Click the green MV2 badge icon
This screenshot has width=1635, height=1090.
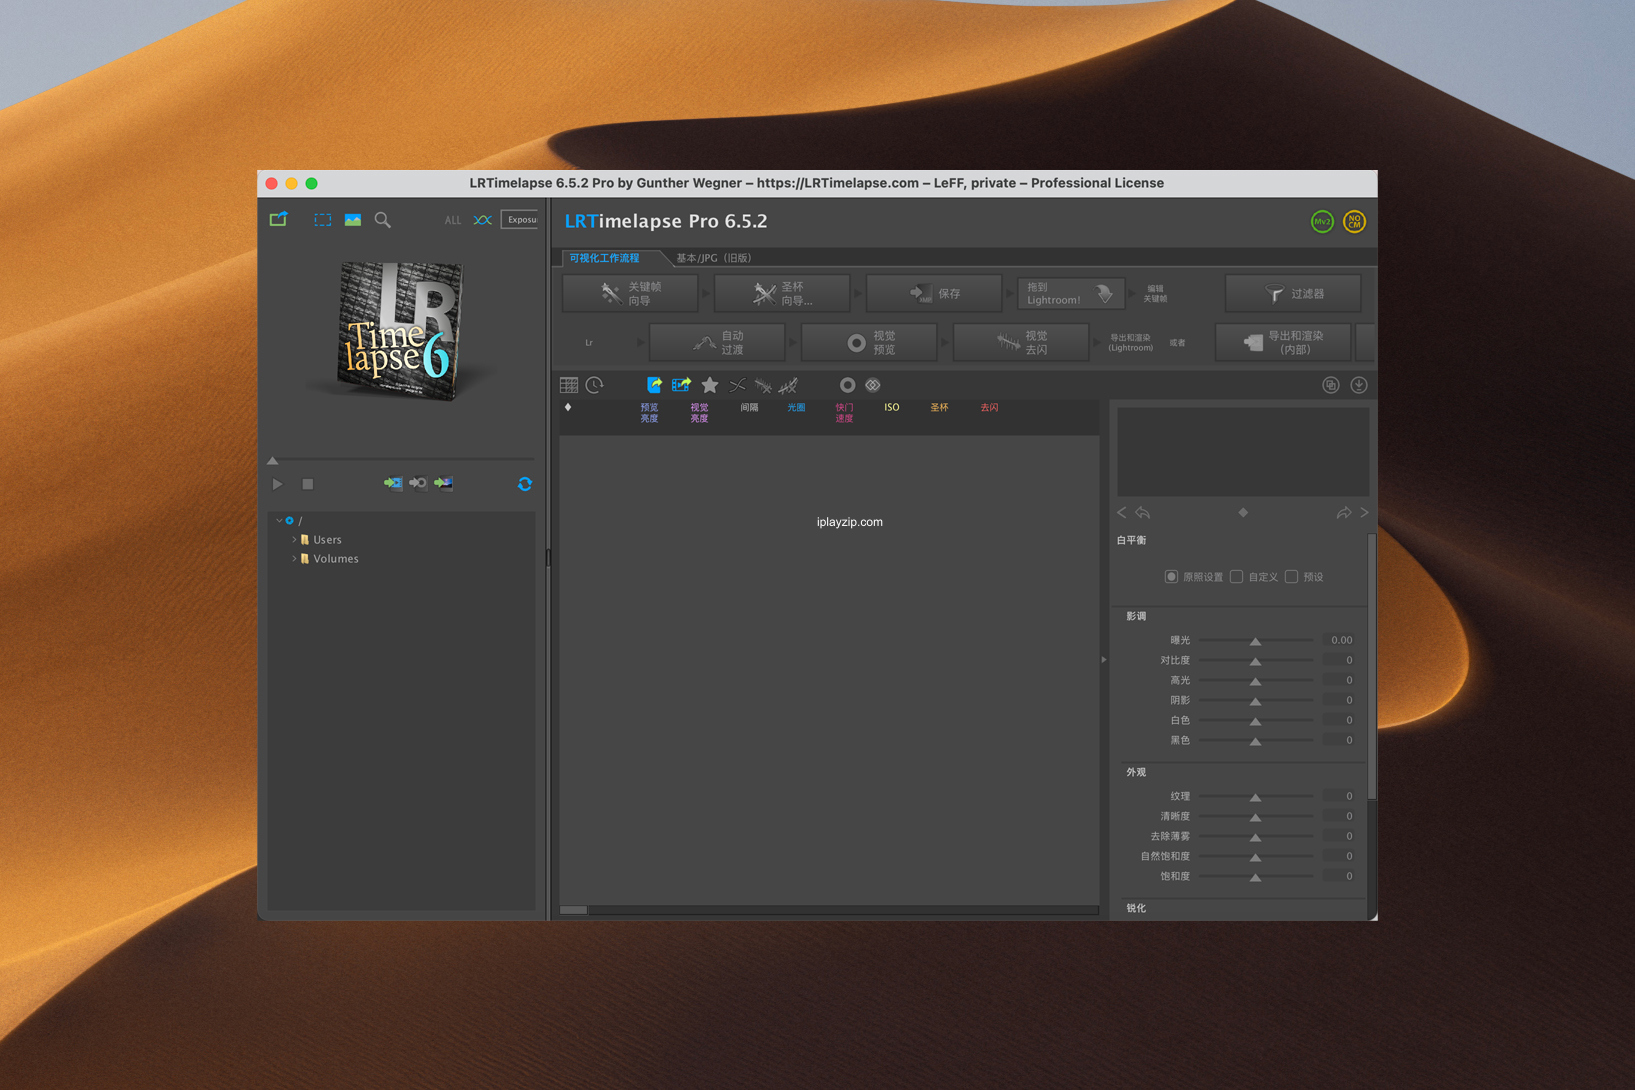(1322, 222)
